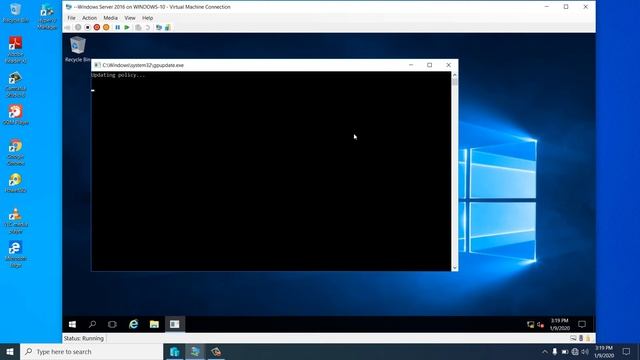Click the keyboard icon in VM status bar
640x360 pixels.
(573, 338)
